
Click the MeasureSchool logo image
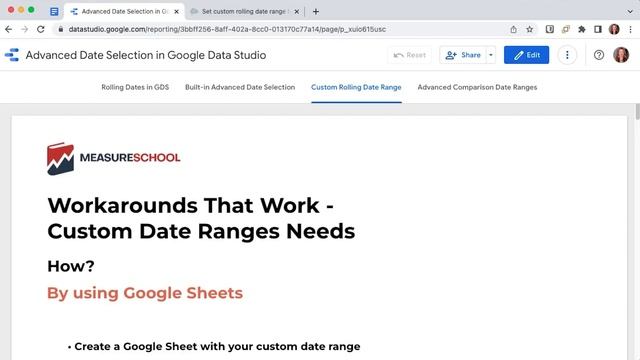coord(114,158)
